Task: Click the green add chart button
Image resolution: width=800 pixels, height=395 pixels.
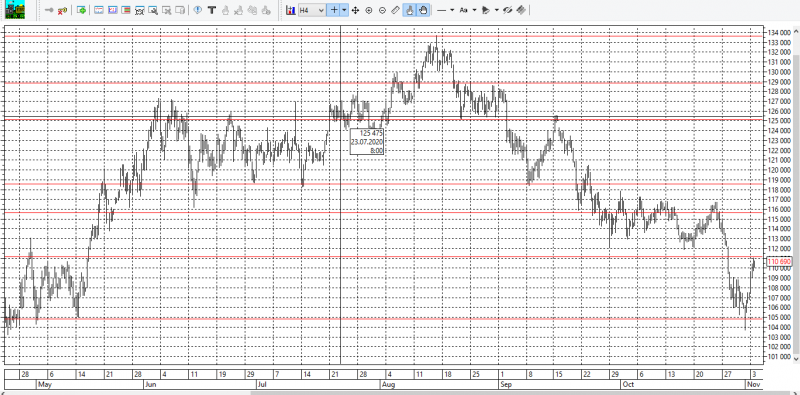Action: click(x=81, y=10)
